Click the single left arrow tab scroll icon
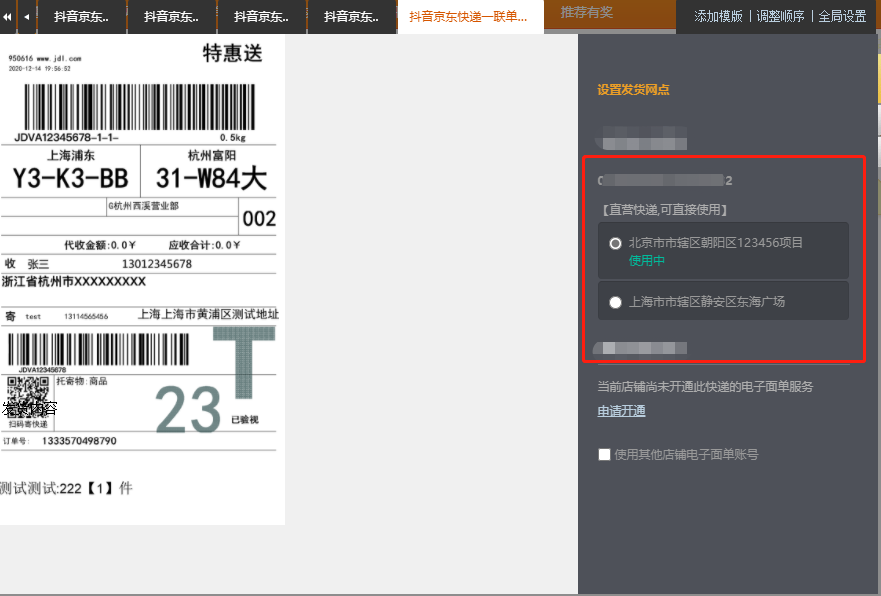The width and height of the screenshot is (881, 596). [x=26, y=16]
